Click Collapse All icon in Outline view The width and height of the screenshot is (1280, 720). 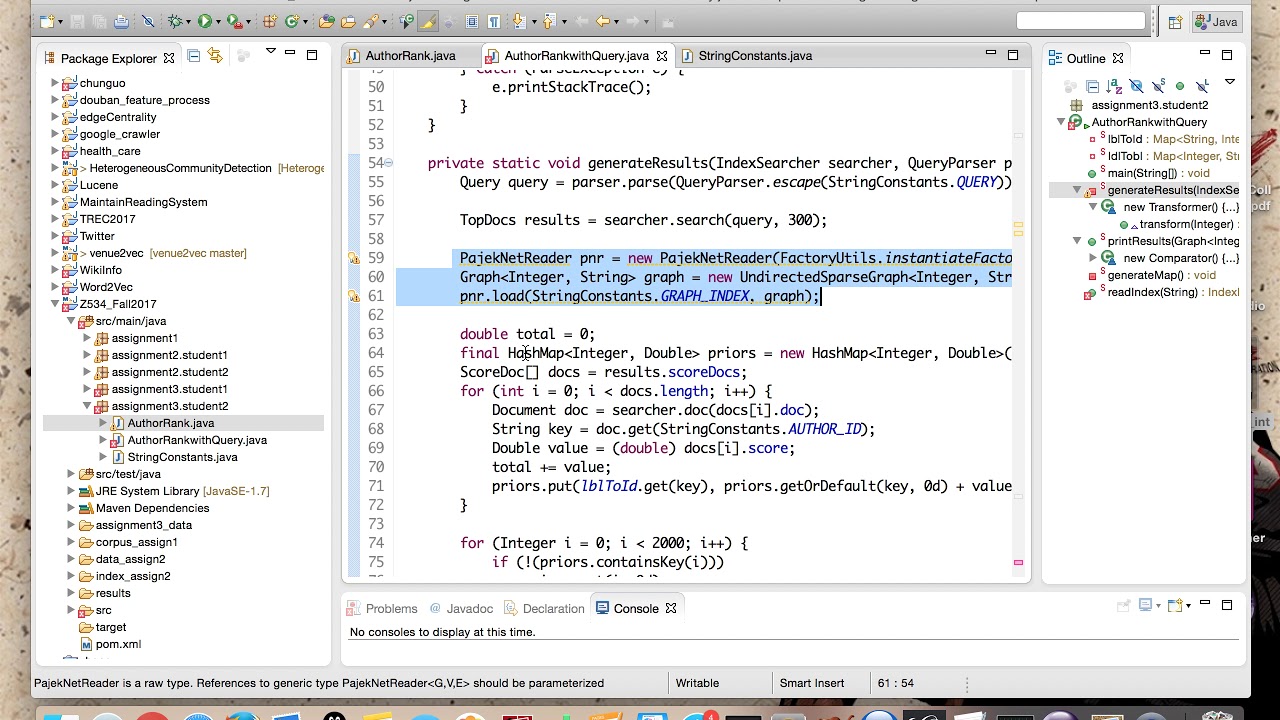tap(1093, 87)
